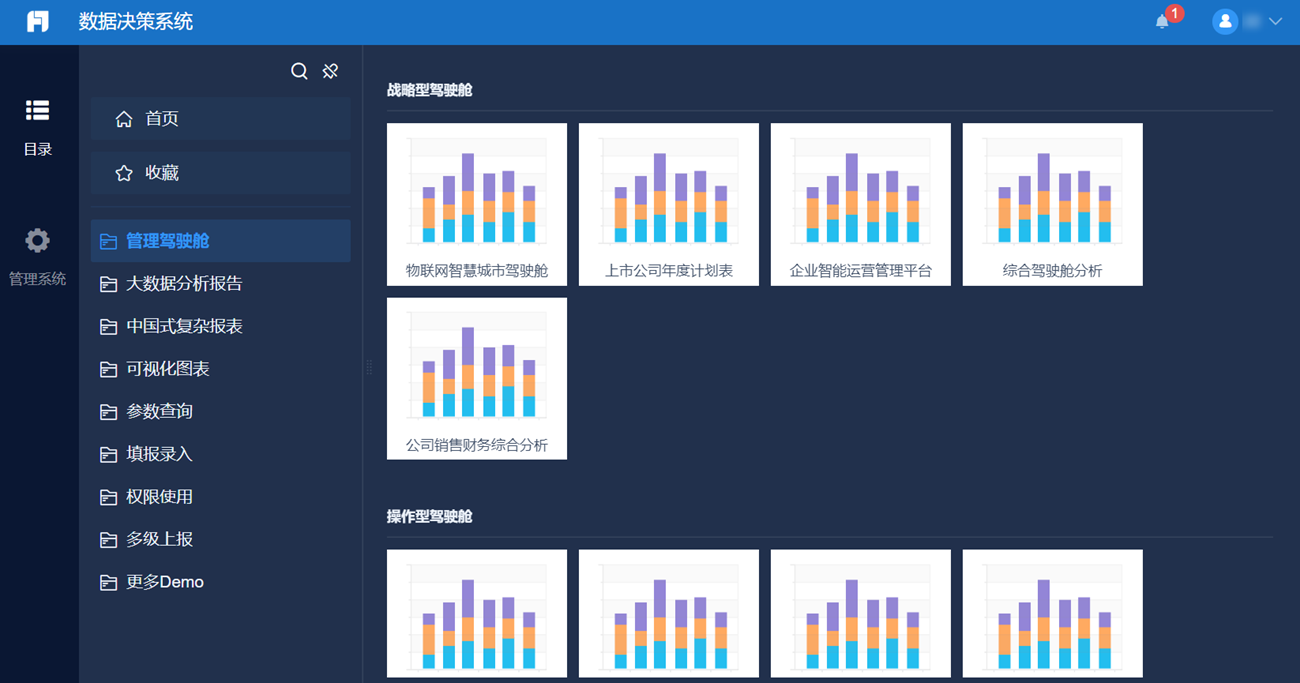Select 管理驾驶舱 in the tree
1300x683 pixels.
(220, 241)
